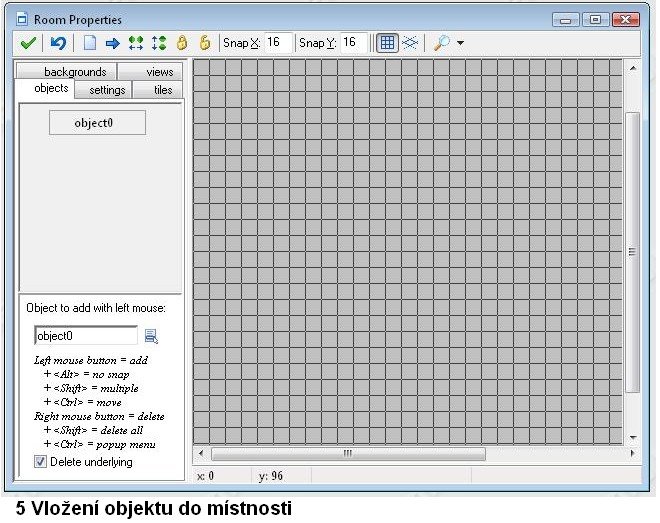Screen dimensions: 660x523
Task: Click the unlock all instances padlock icon
Action: click(204, 43)
